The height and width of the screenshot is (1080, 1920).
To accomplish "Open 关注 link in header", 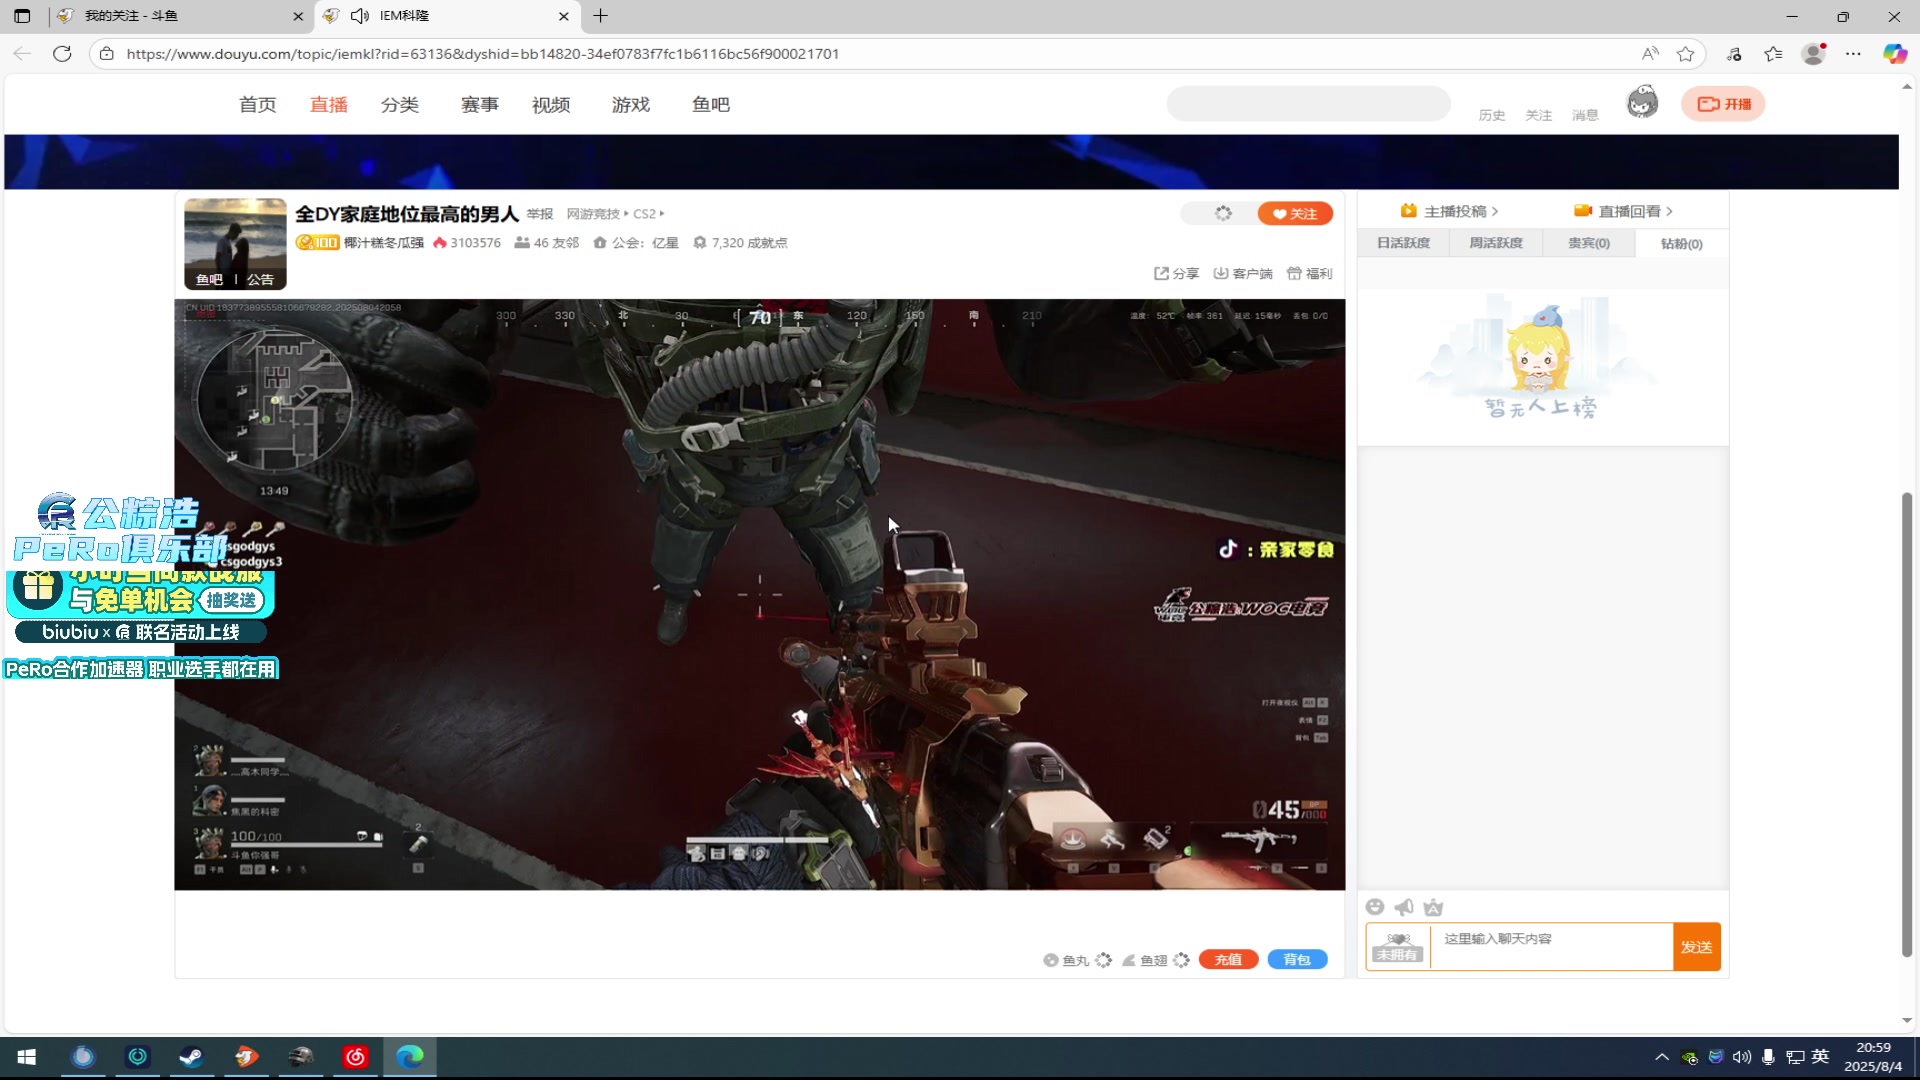I will pos(1538,115).
